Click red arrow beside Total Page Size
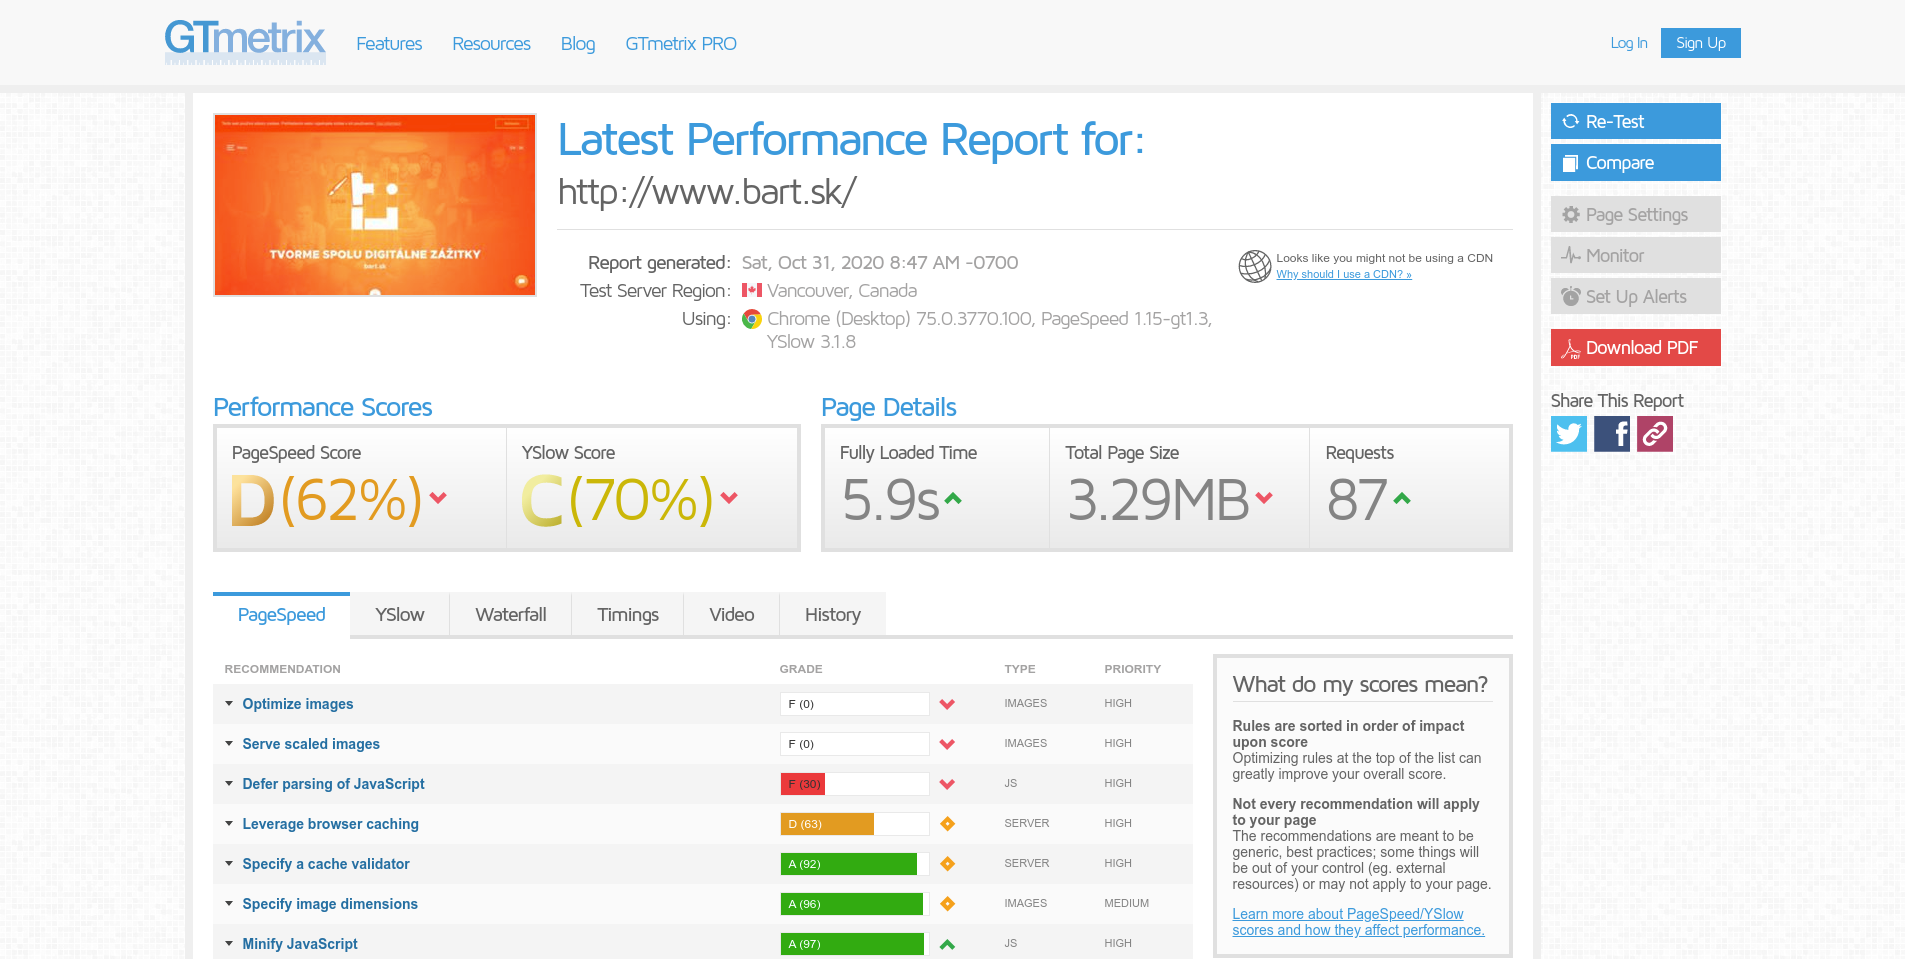This screenshot has width=1905, height=959. pos(1264,497)
